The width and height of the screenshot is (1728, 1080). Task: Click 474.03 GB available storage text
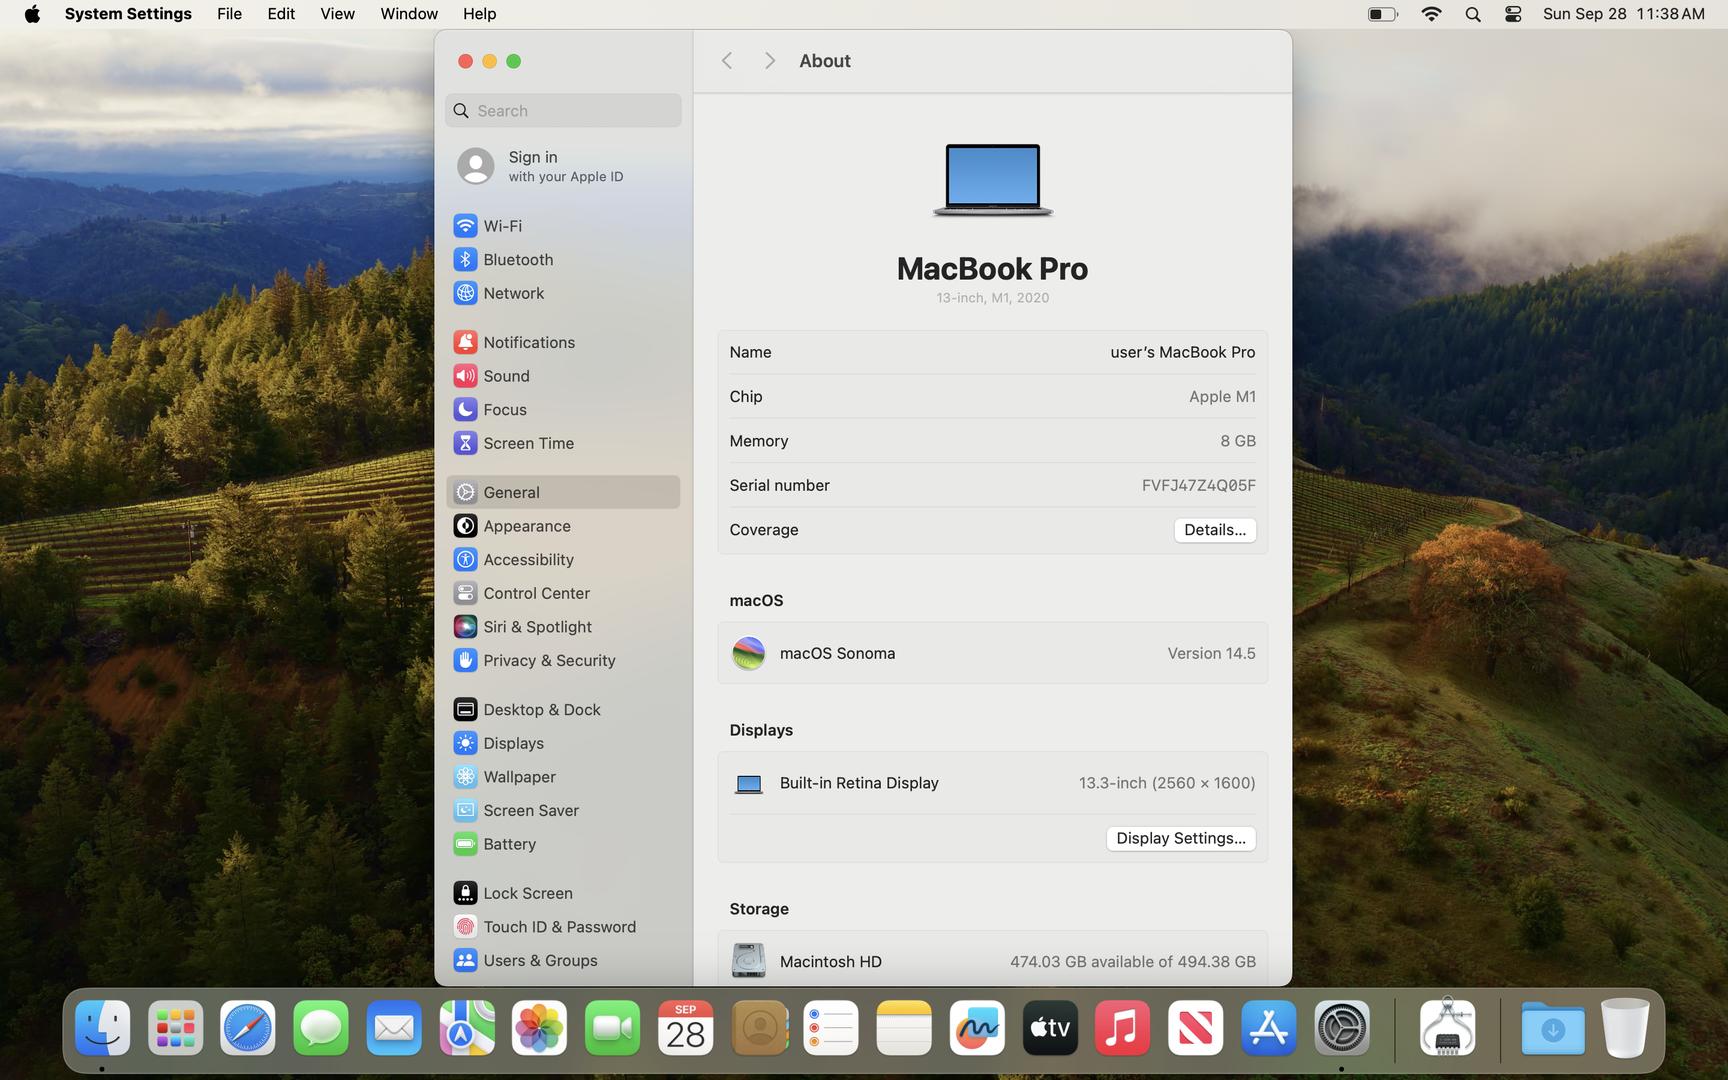click(x=1132, y=961)
